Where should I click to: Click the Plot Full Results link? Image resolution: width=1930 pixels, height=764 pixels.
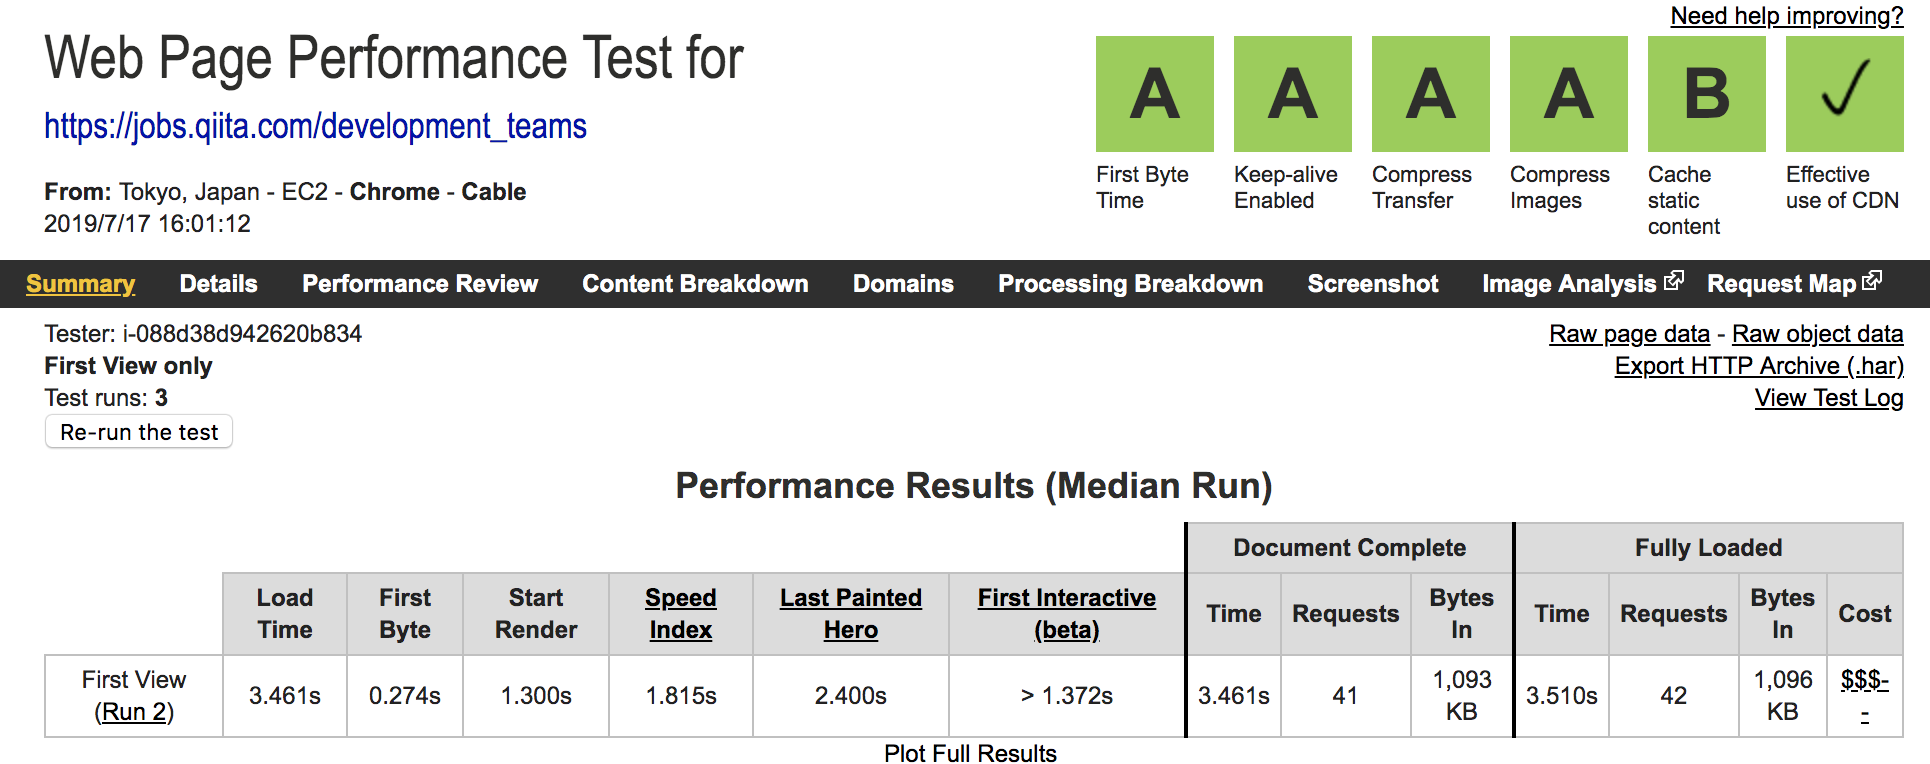click(x=970, y=753)
